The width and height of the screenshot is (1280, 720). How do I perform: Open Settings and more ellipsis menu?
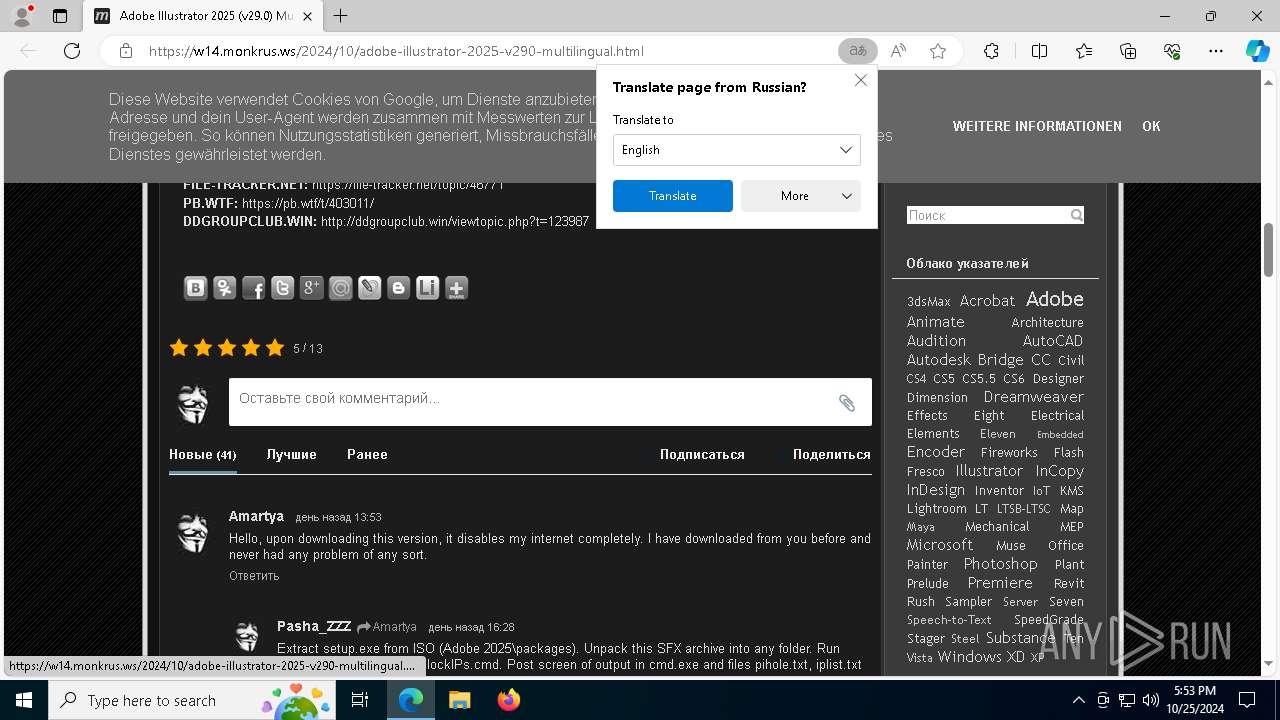coord(1216,51)
